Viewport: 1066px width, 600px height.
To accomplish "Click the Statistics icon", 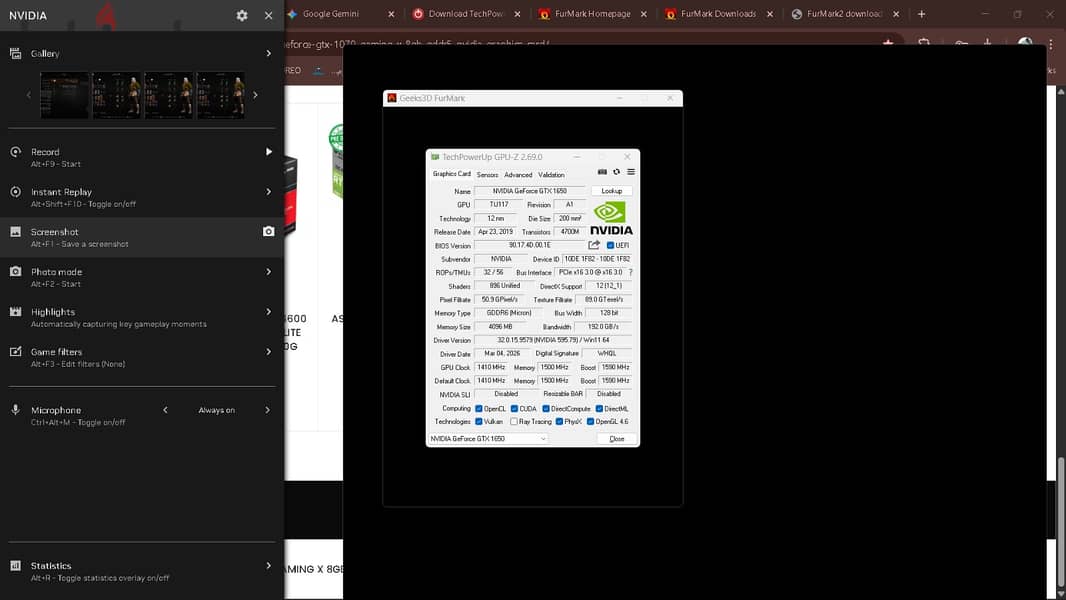I will 16,565.
